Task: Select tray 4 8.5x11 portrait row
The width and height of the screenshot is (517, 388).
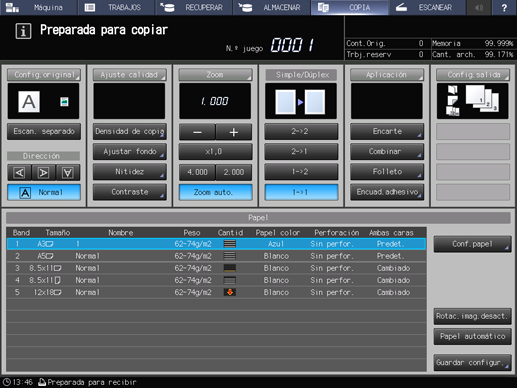Action: point(216,280)
